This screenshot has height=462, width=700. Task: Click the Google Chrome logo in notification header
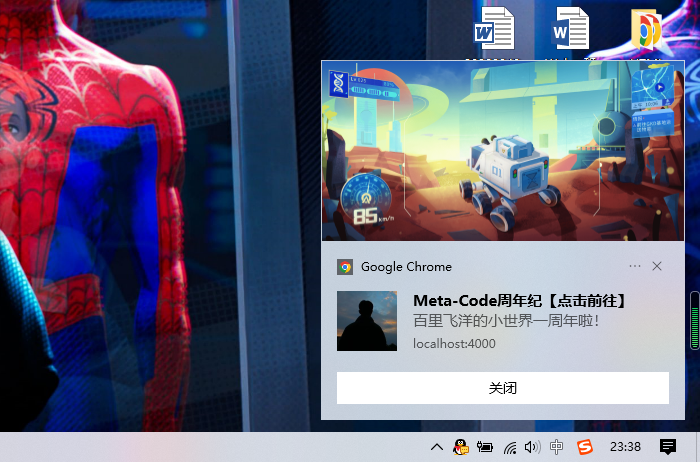pos(345,267)
